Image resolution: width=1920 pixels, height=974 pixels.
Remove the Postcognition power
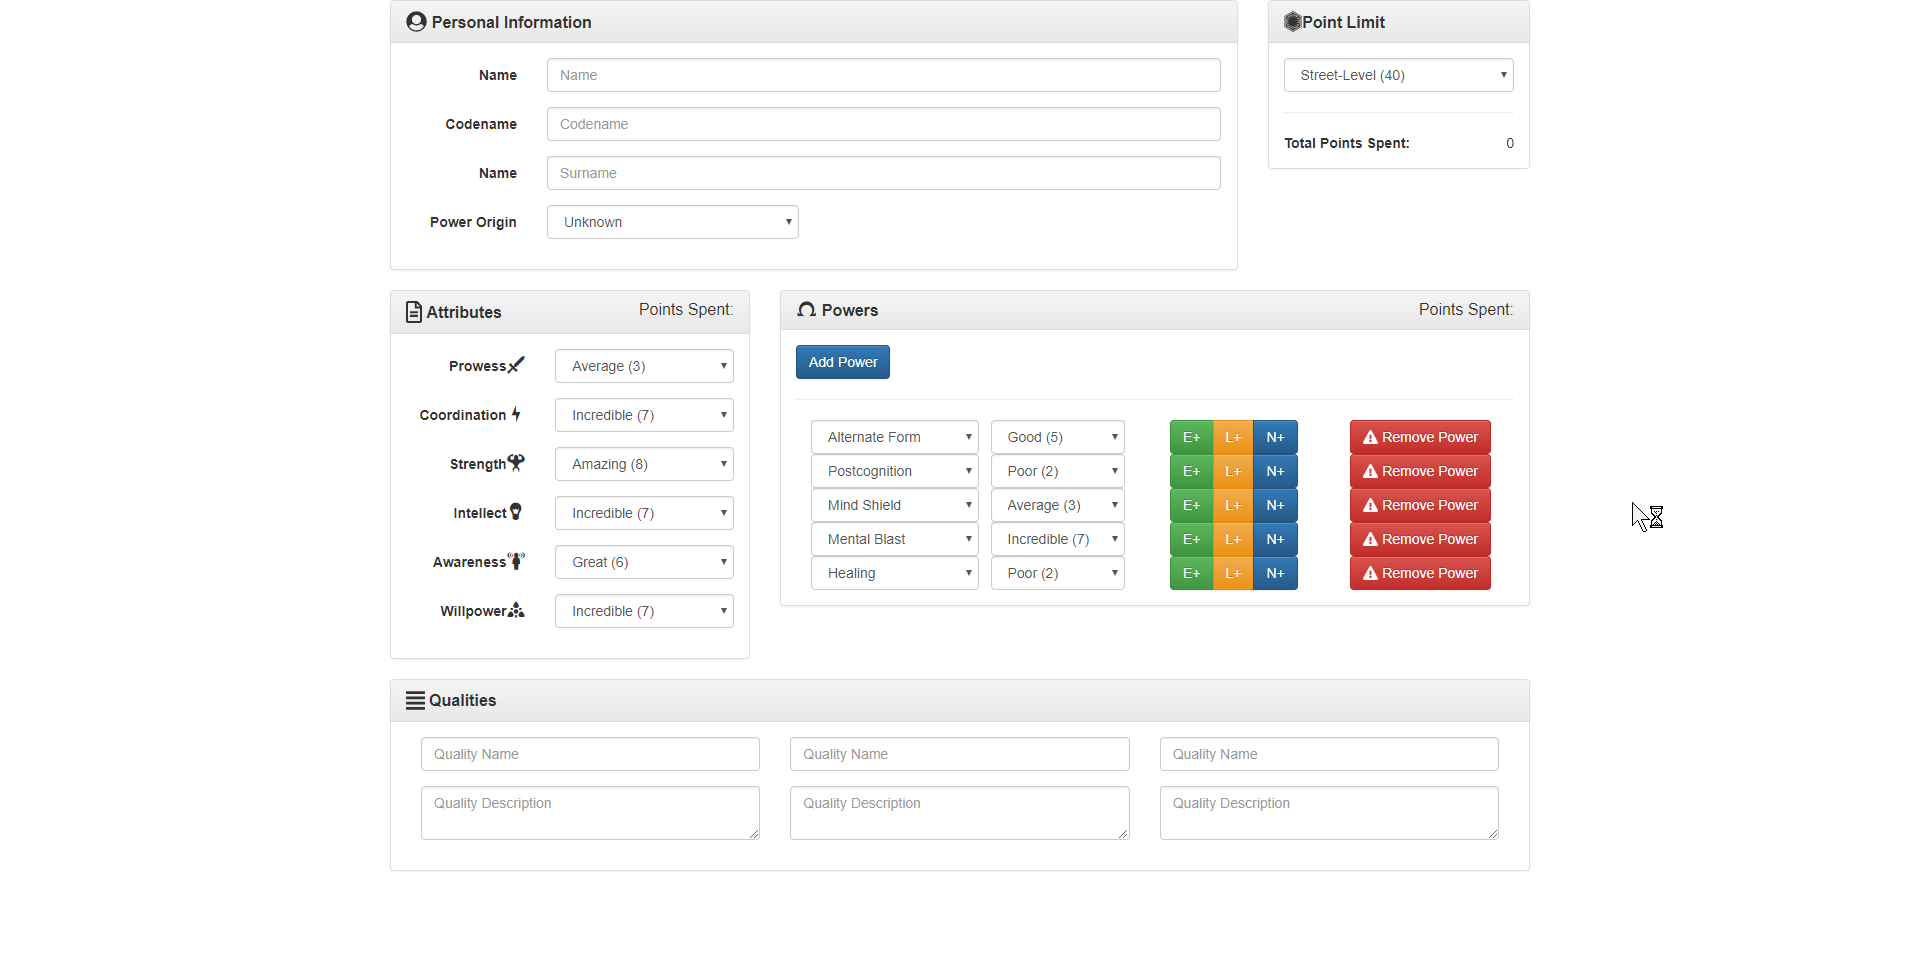pos(1420,471)
